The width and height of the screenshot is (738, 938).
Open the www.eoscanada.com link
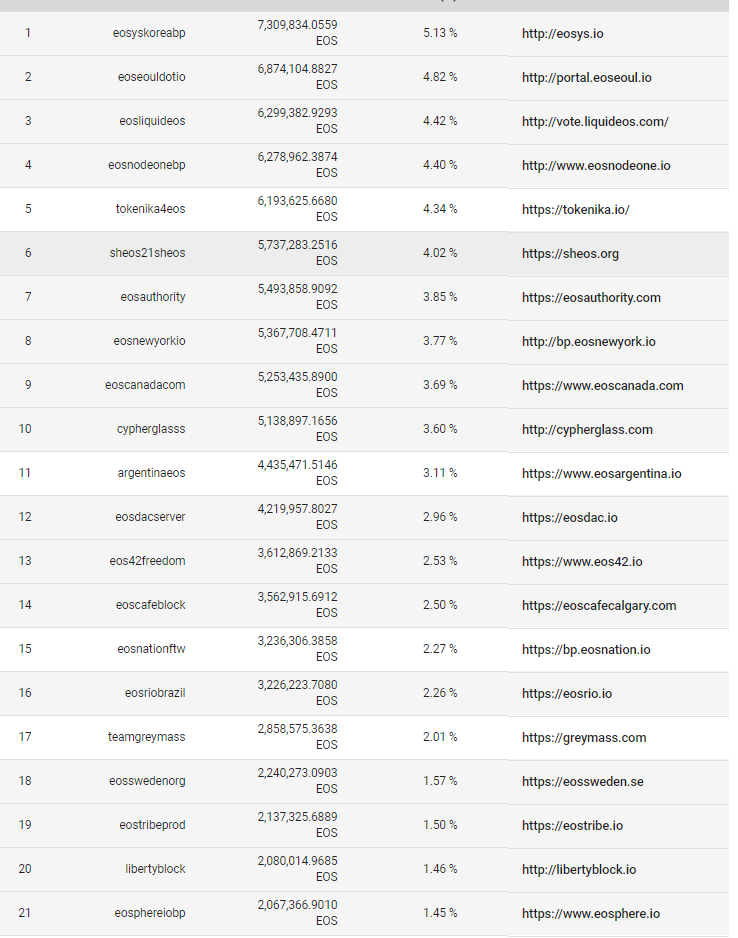click(602, 386)
